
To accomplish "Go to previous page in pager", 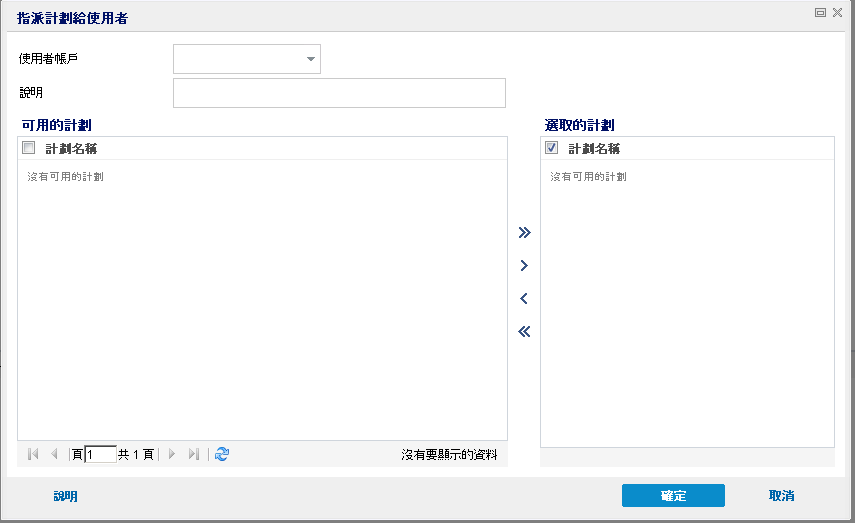I will tap(54, 454).
